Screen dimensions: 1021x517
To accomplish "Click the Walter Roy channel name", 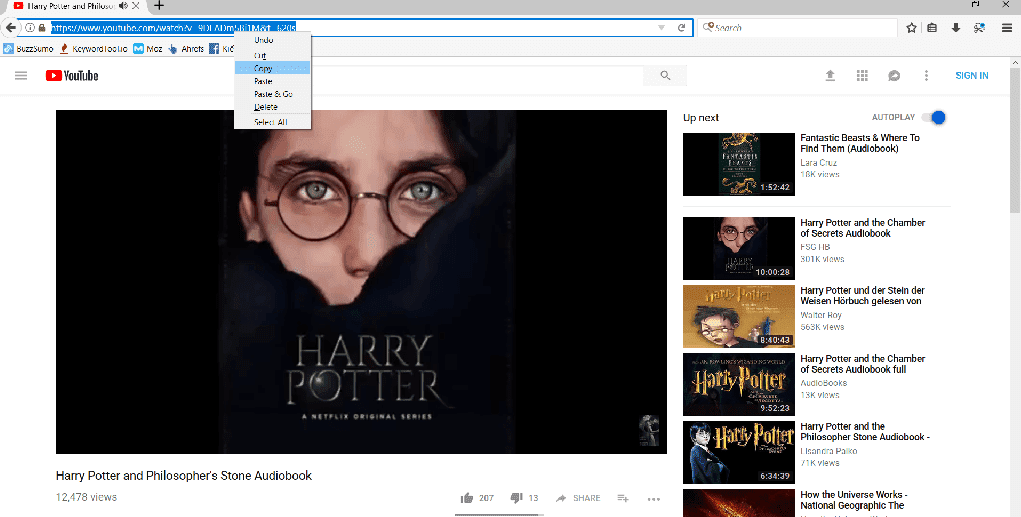I will click(x=820, y=315).
